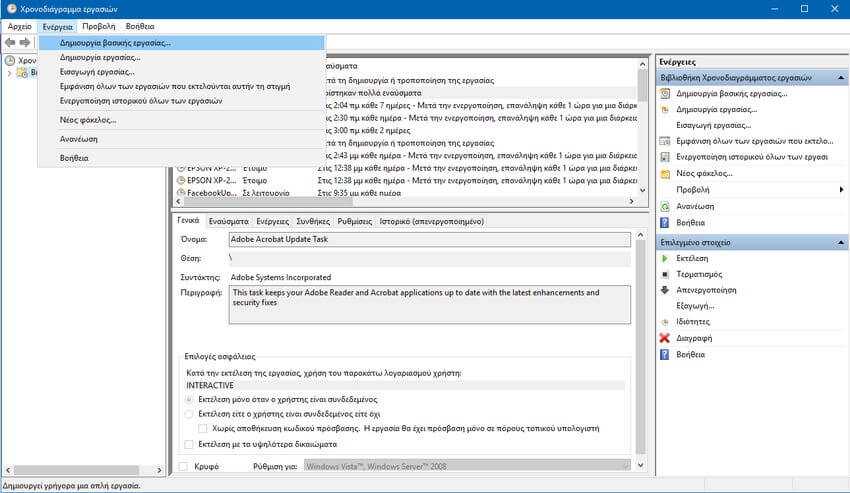Viewport: 850px width, 493px height.
Task: Click task list scroll-right arrow
Action: (x=631, y=201)
